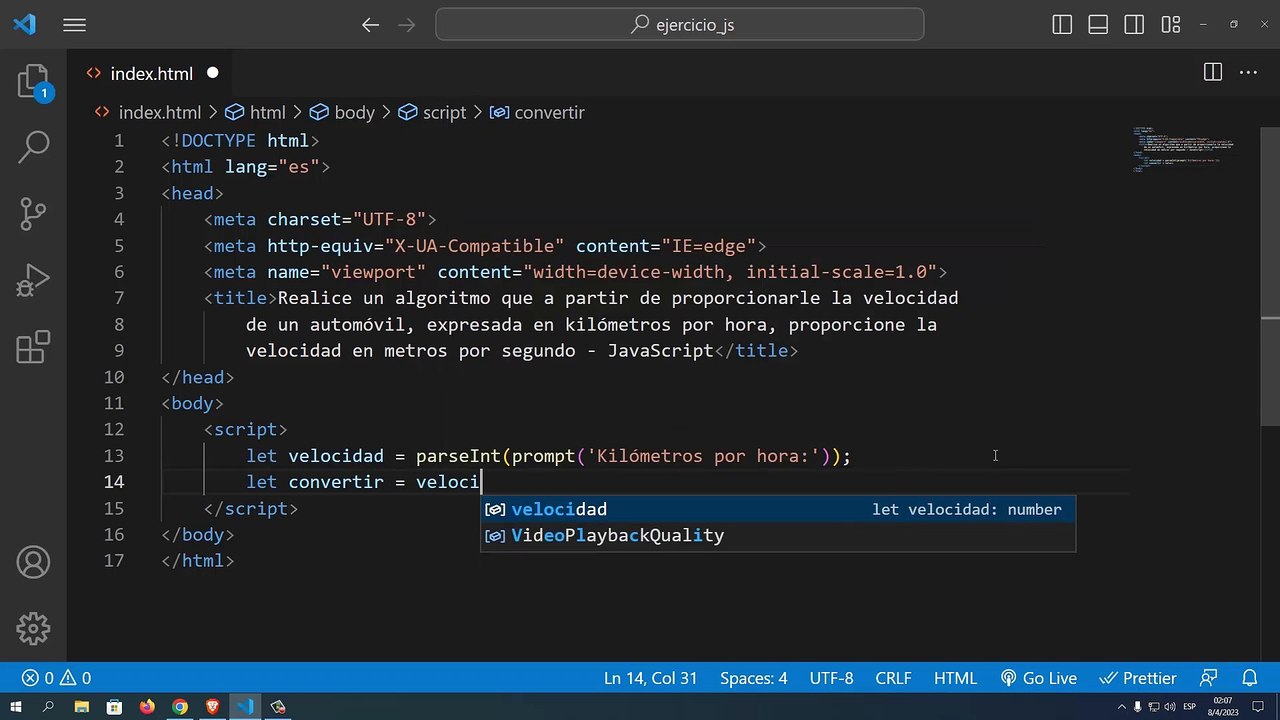Go back using the left arrow
Viewport: 1280px width, 720px height.
coord(370,25)
